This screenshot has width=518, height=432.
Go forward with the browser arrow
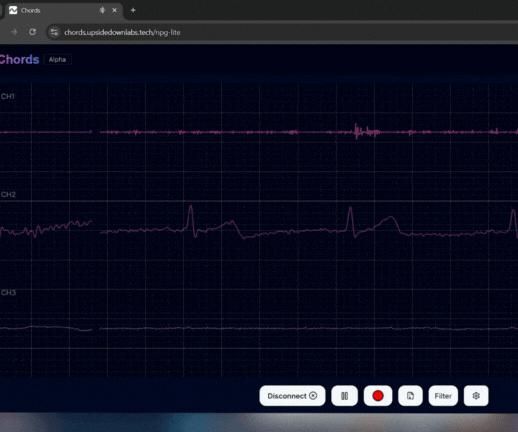point(14,32)
